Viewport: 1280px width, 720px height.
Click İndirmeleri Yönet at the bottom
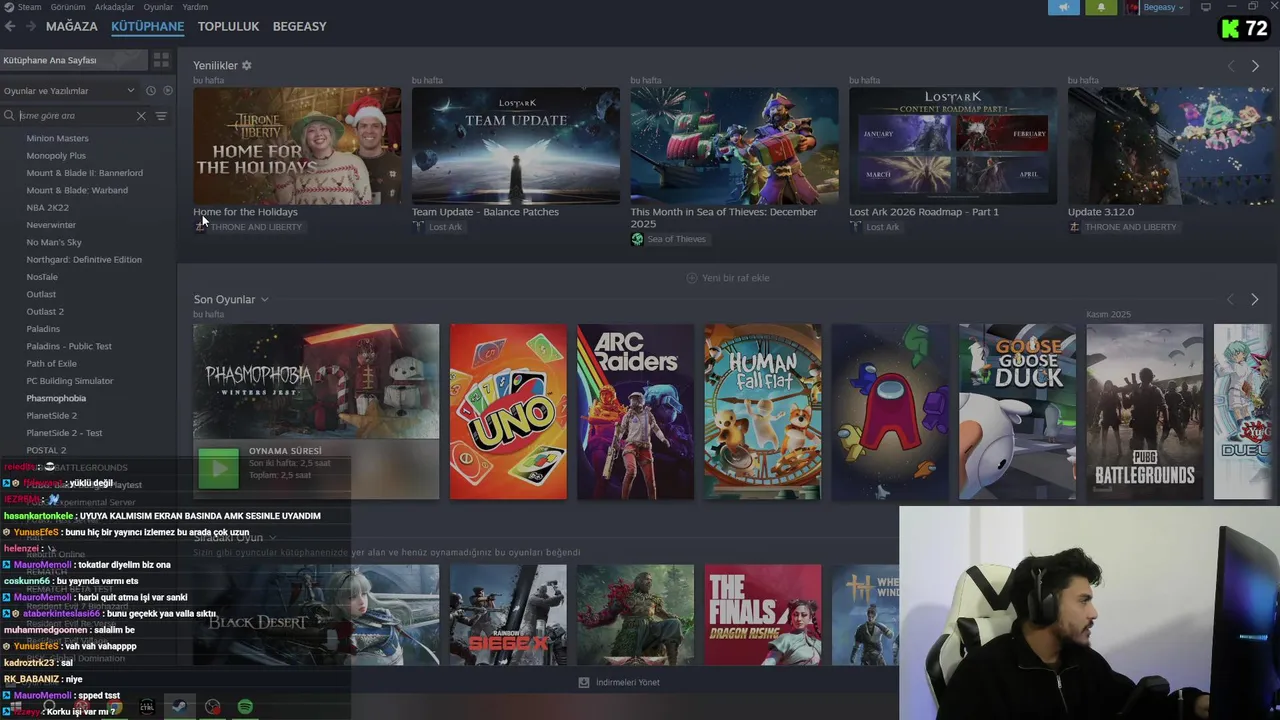point(619,682)
